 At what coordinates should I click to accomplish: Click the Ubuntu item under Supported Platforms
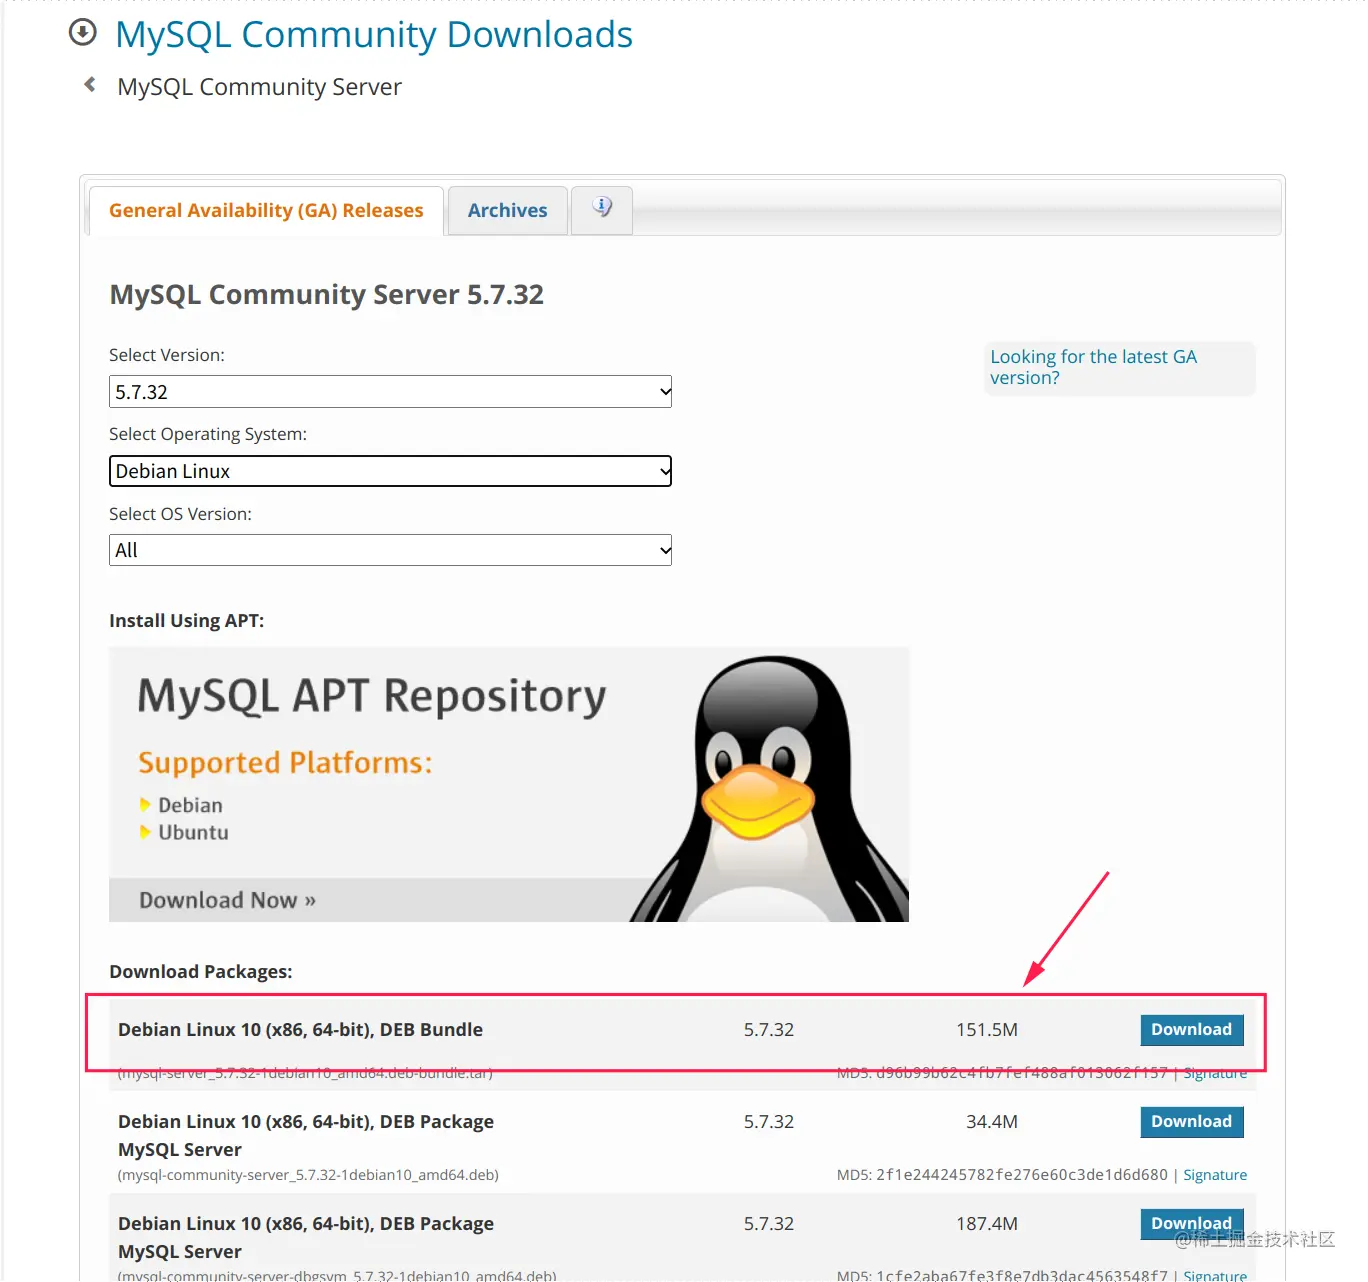pos(193,832)
